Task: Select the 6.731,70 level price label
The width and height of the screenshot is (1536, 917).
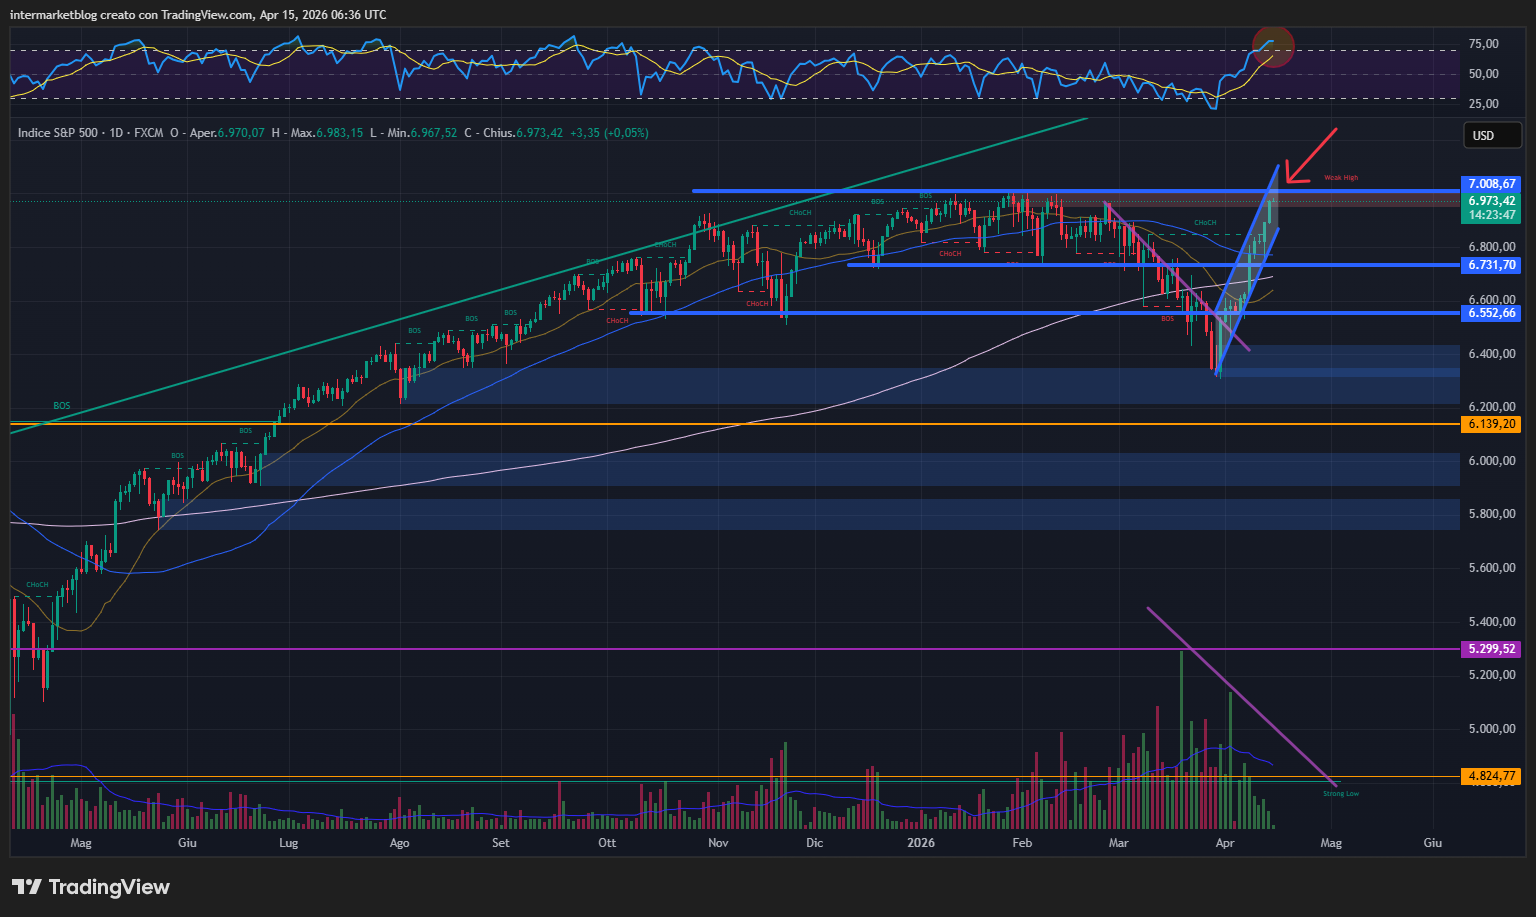Action: point(1491,265)
